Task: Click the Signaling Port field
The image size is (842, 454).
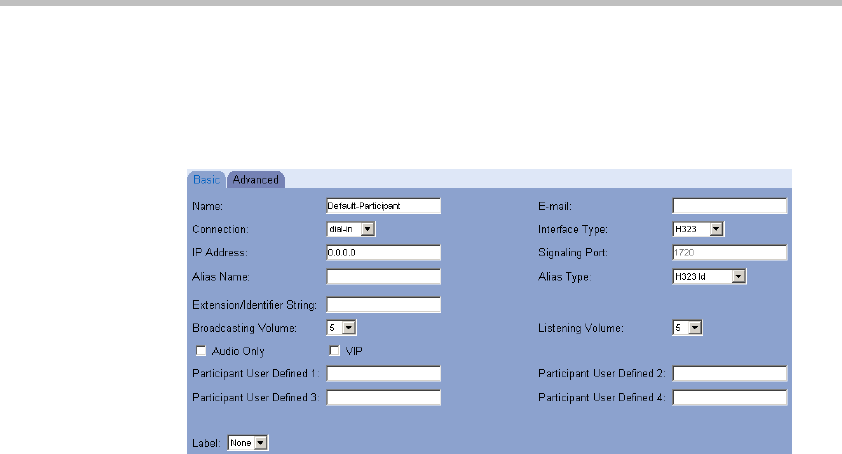Action: (730, 253)
